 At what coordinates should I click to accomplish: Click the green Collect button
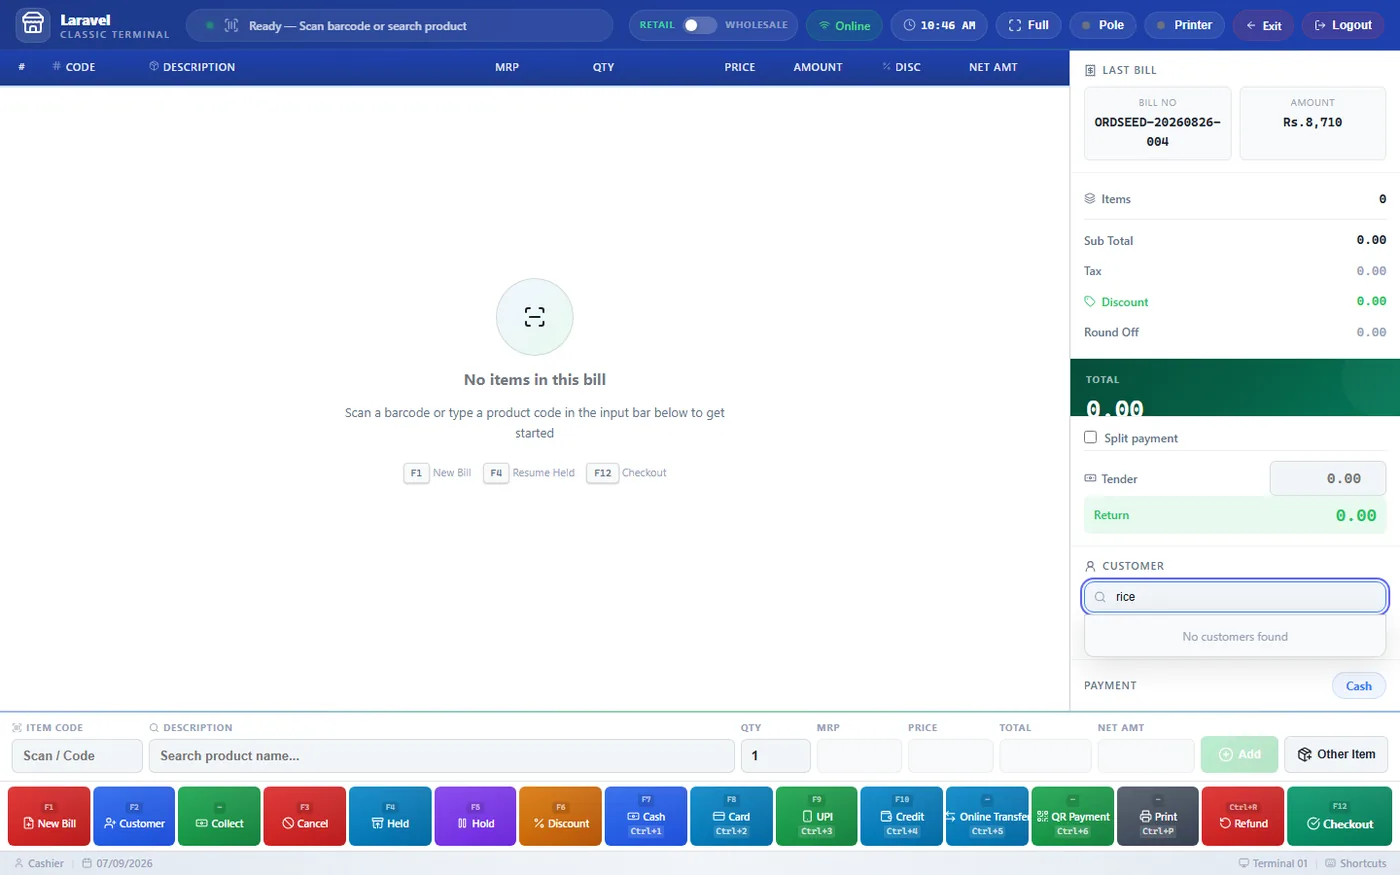[x=219, y=816]
